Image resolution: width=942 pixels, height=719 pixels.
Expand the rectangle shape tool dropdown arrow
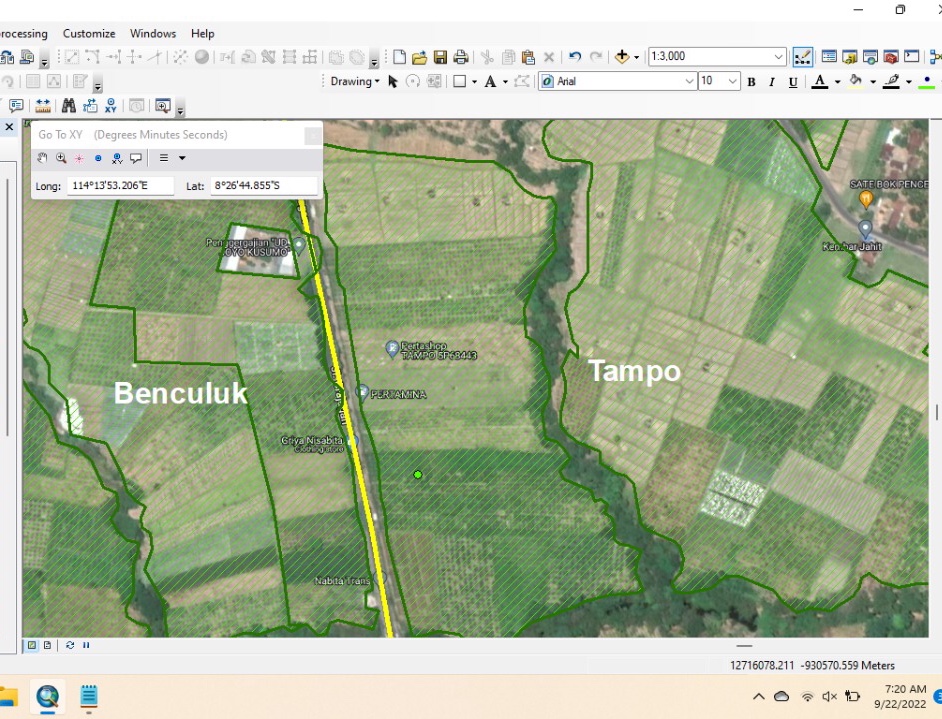pyautogui.click(x=474, y=82)
